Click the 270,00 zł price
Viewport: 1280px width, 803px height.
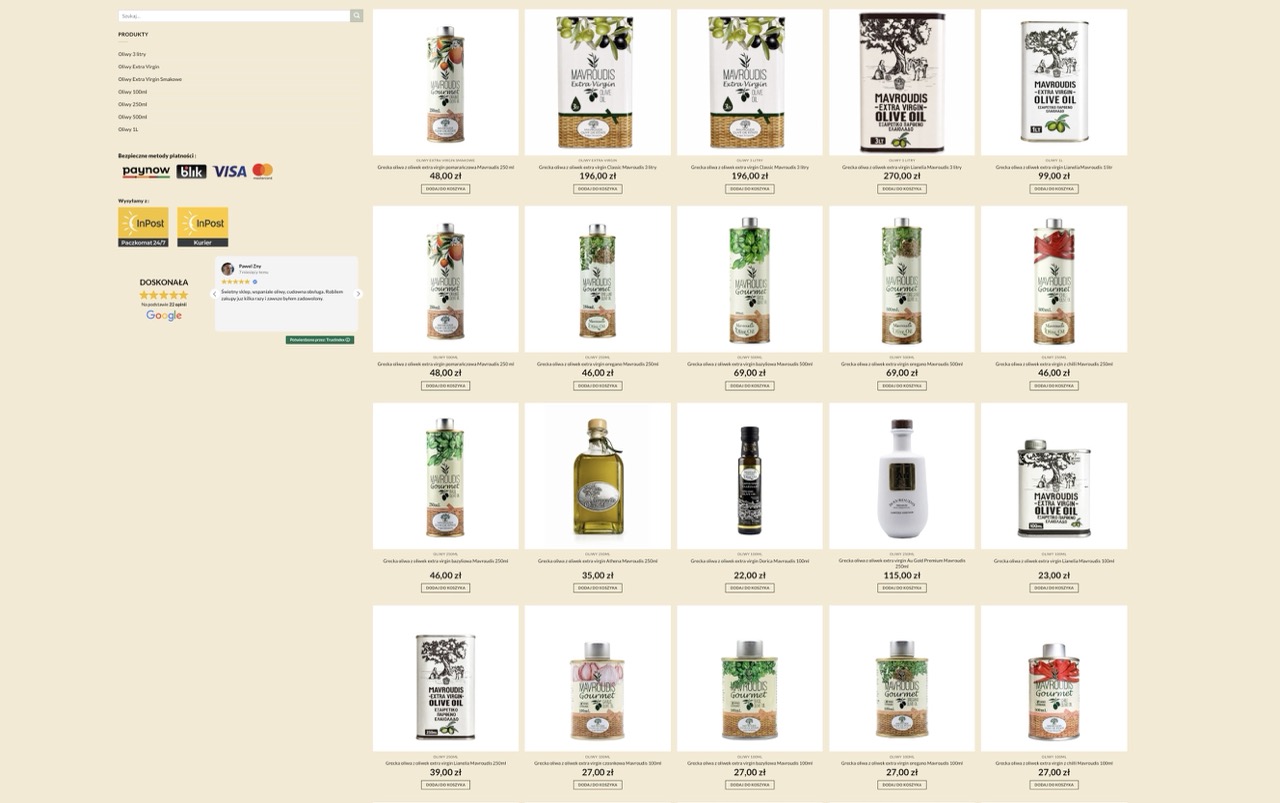902,176
